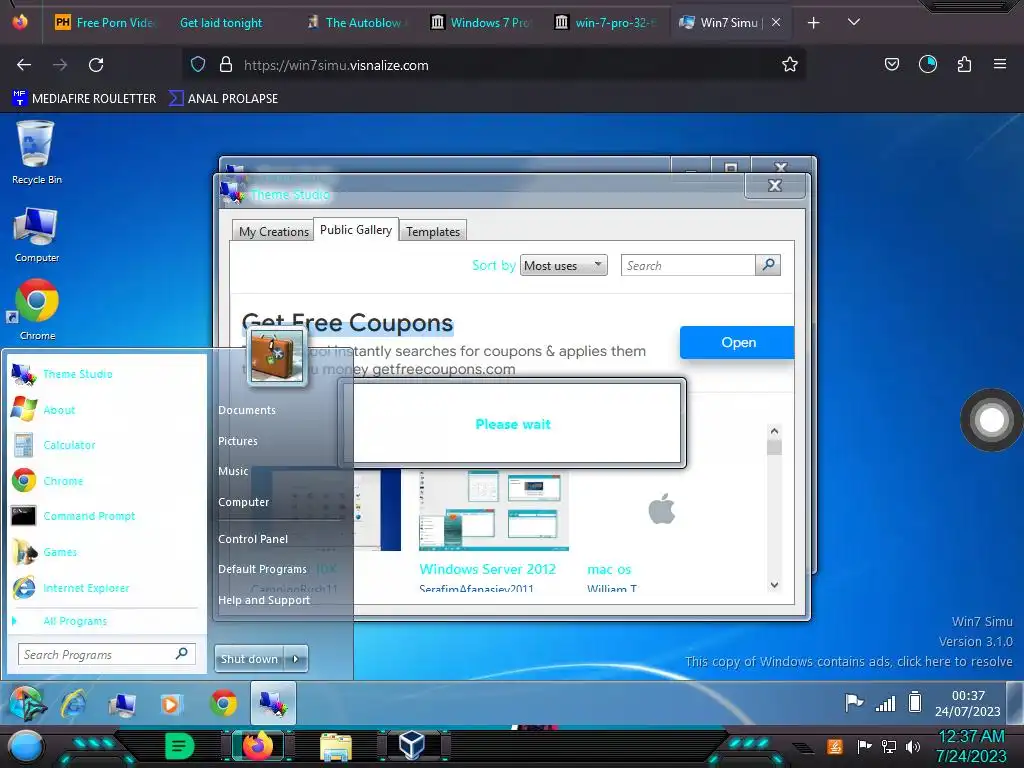Click the start menu user picture
1024x768 pixels.
click(x=276, y=356)
